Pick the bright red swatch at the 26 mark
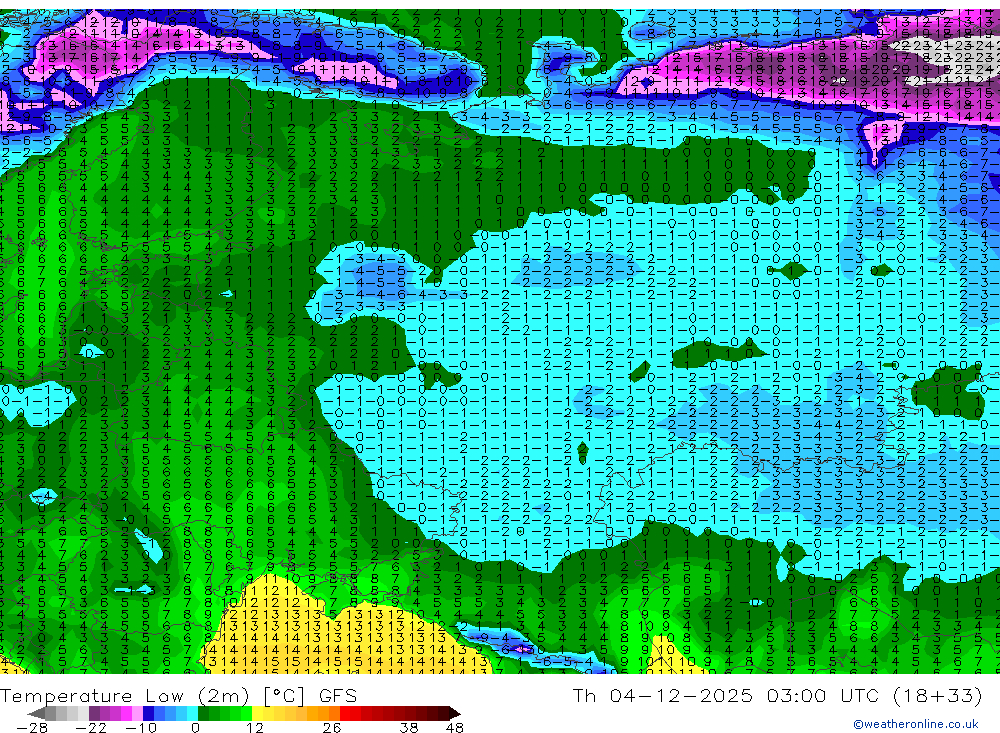The width and height of the screenshot is (1000, 733). (x=345, y=714)
